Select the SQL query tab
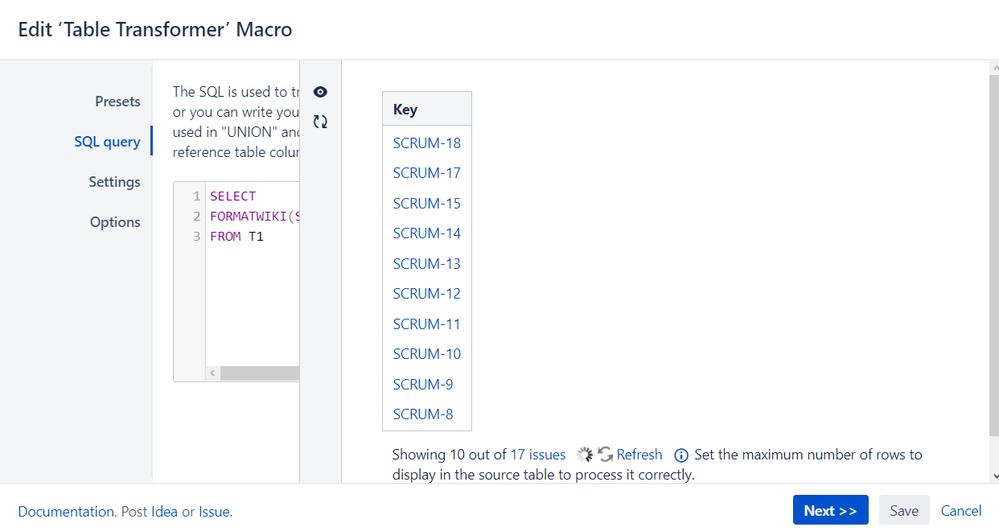 [x=107, y=141]
